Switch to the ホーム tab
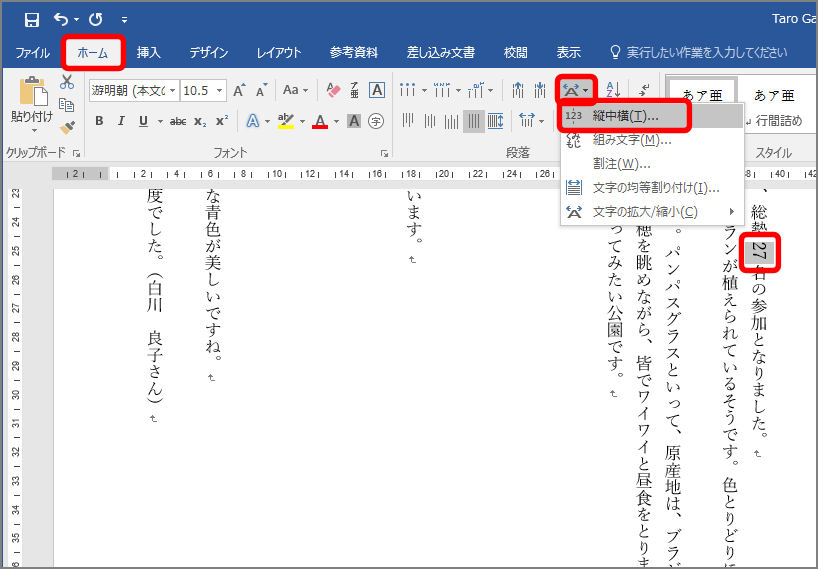 pyautogui.click(x=93, y=53)
